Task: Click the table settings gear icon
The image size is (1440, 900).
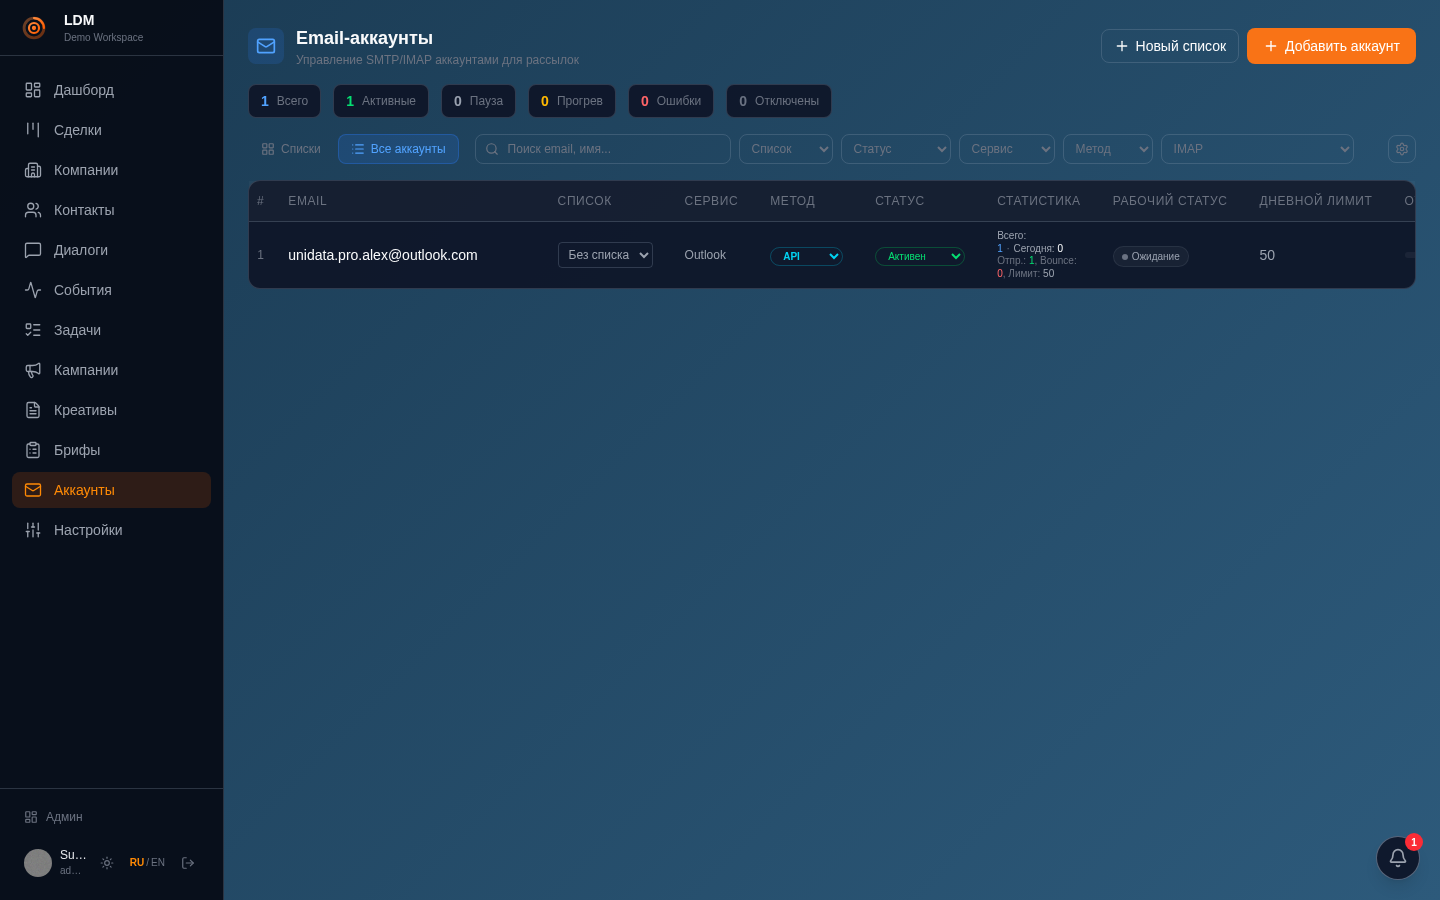Action: [1402, 149]
